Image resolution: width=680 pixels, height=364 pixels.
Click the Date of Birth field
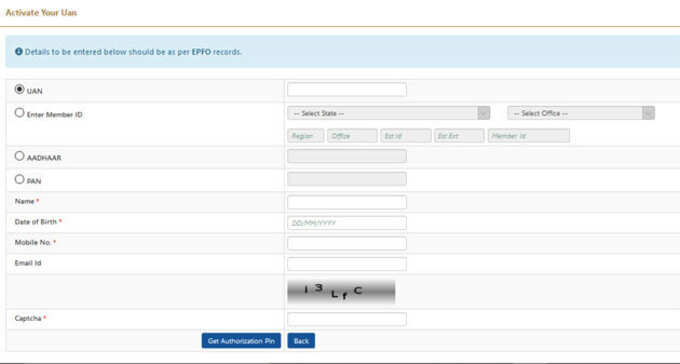point(347,223)
